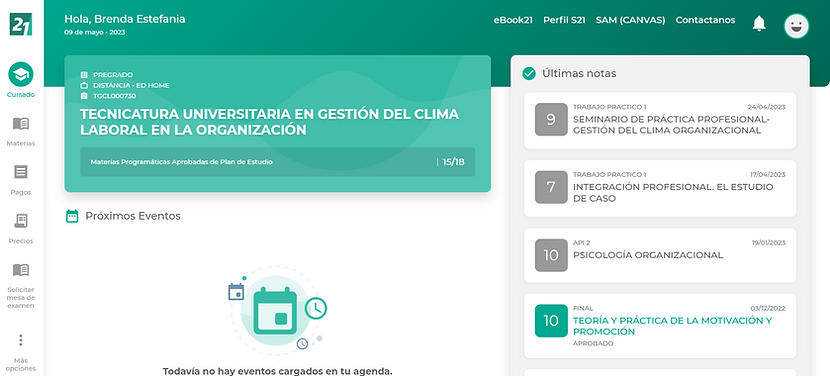The width and height of the screenshot is (830, 376).
Task: Click the Materias Programáticas Aprobadas progress bar
Action: (277, 162)
